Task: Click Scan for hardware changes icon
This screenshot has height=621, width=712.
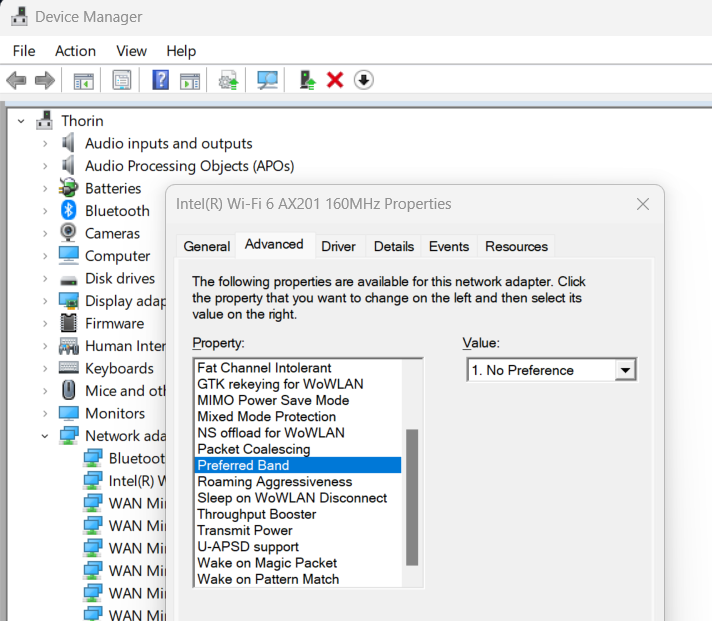Action: click(267, 80)
